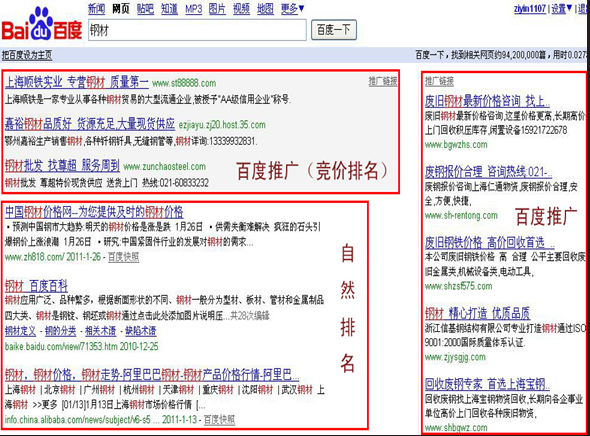
Task: Open the 地图 map tab
Action: pos(265,9)
